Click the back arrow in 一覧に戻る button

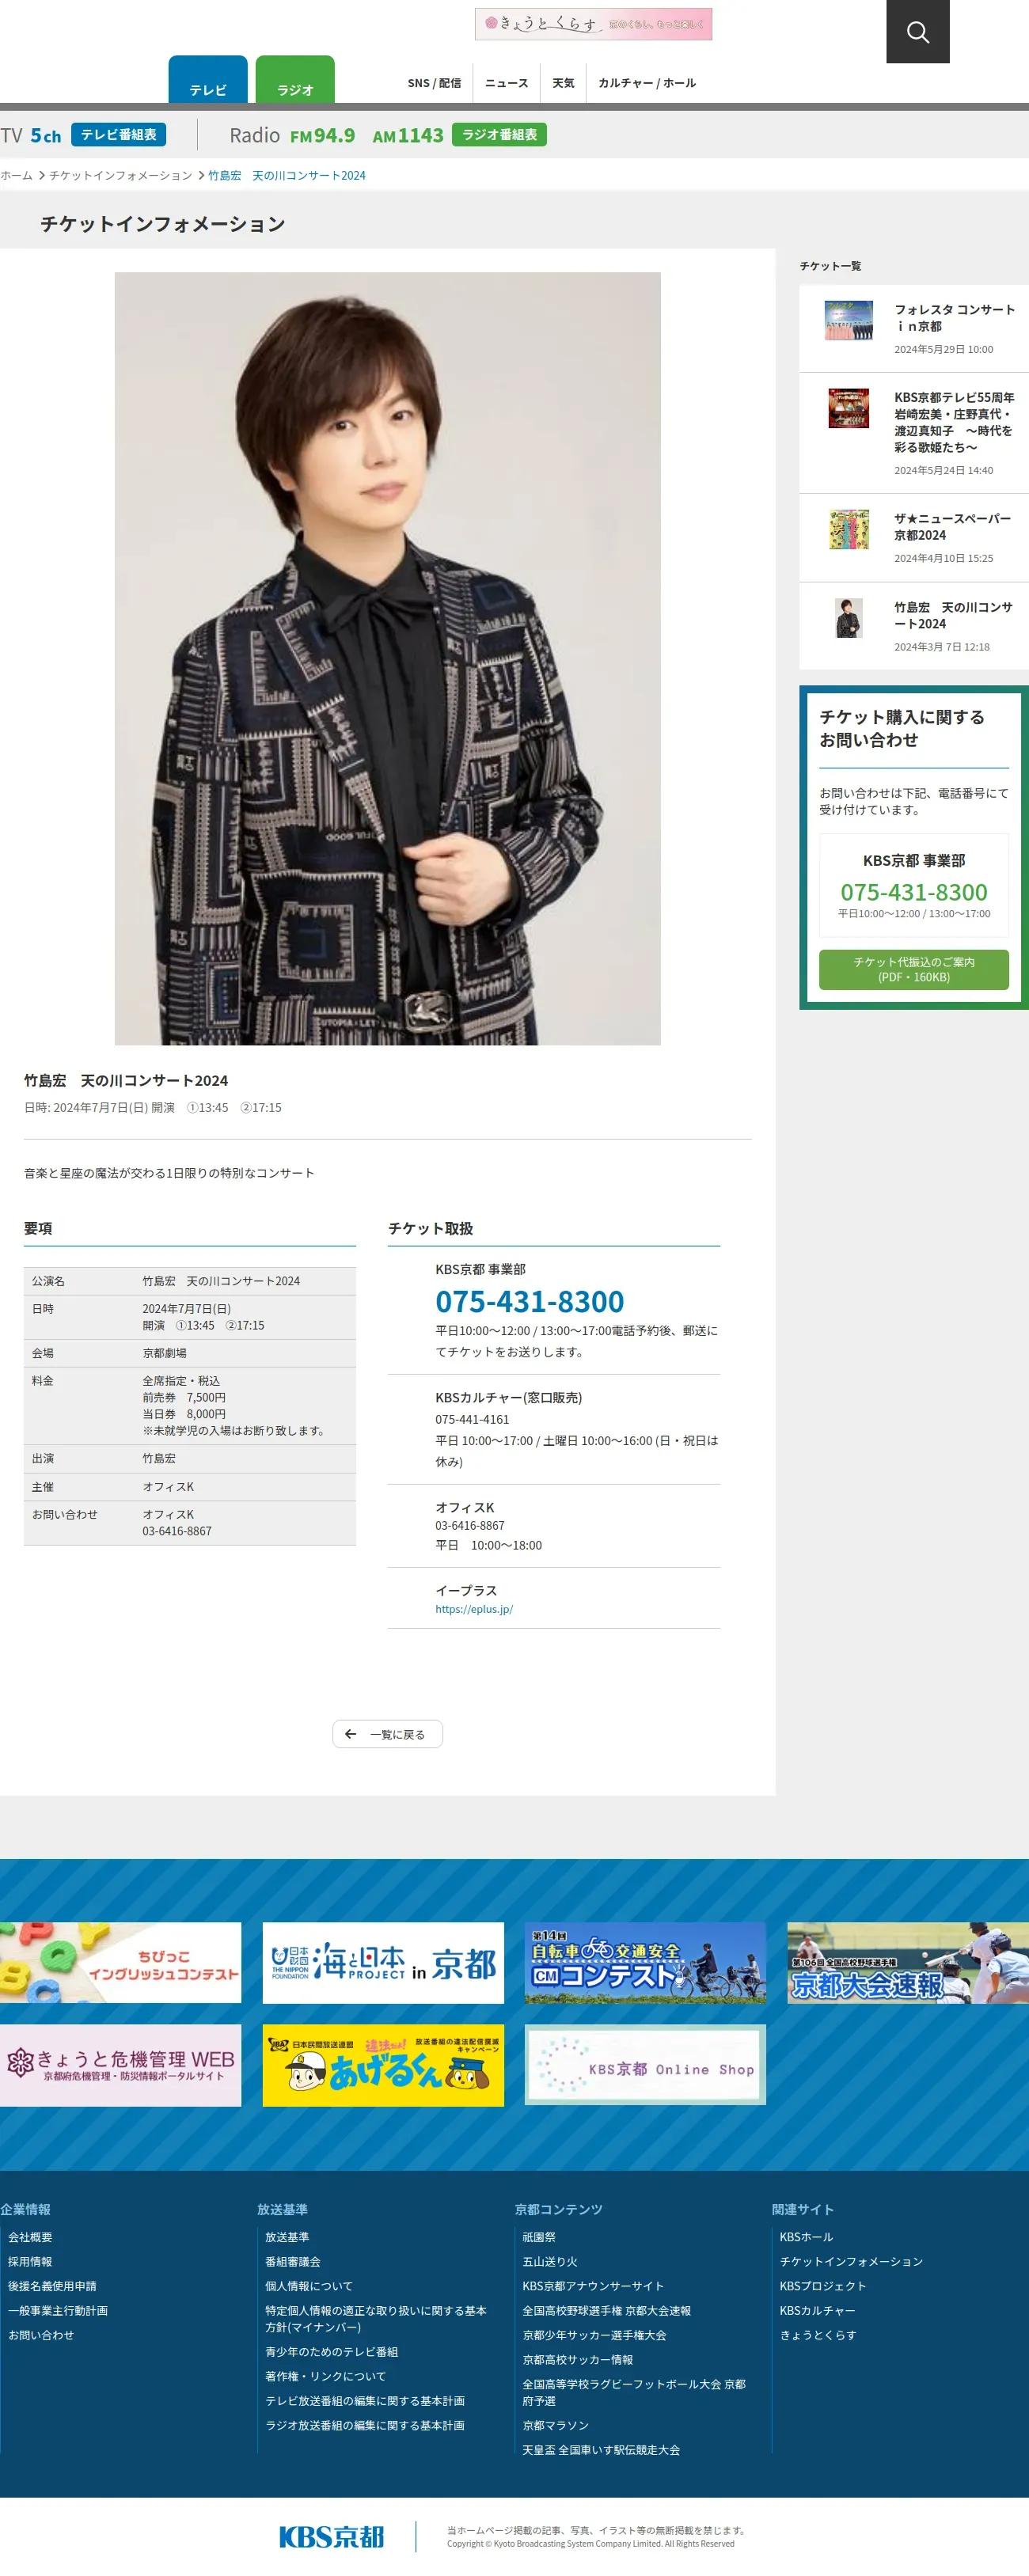(x=351, y=1734)
